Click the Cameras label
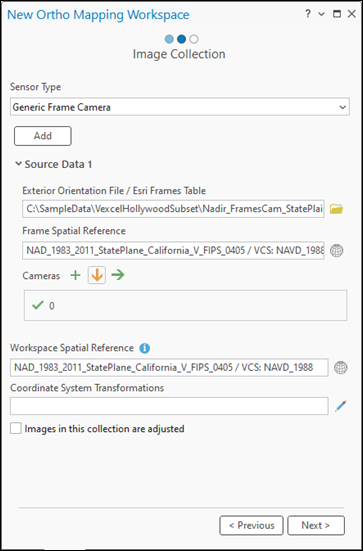The width and height of the screenshot is (363, 551). point(41,276)
